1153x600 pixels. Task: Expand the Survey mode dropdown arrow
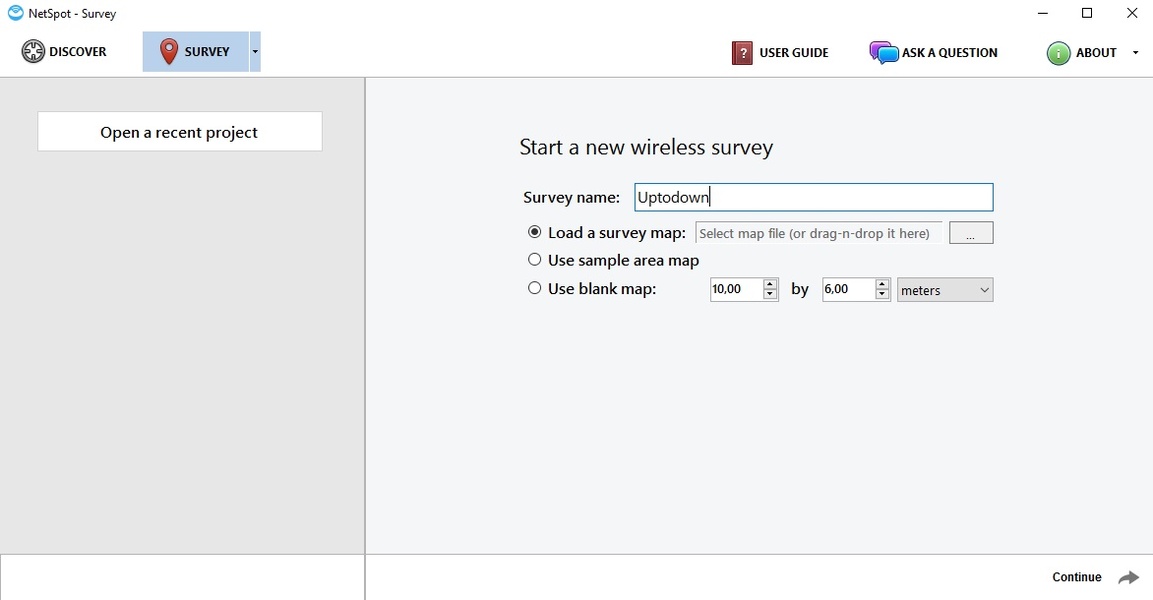(x=255, y=52)
